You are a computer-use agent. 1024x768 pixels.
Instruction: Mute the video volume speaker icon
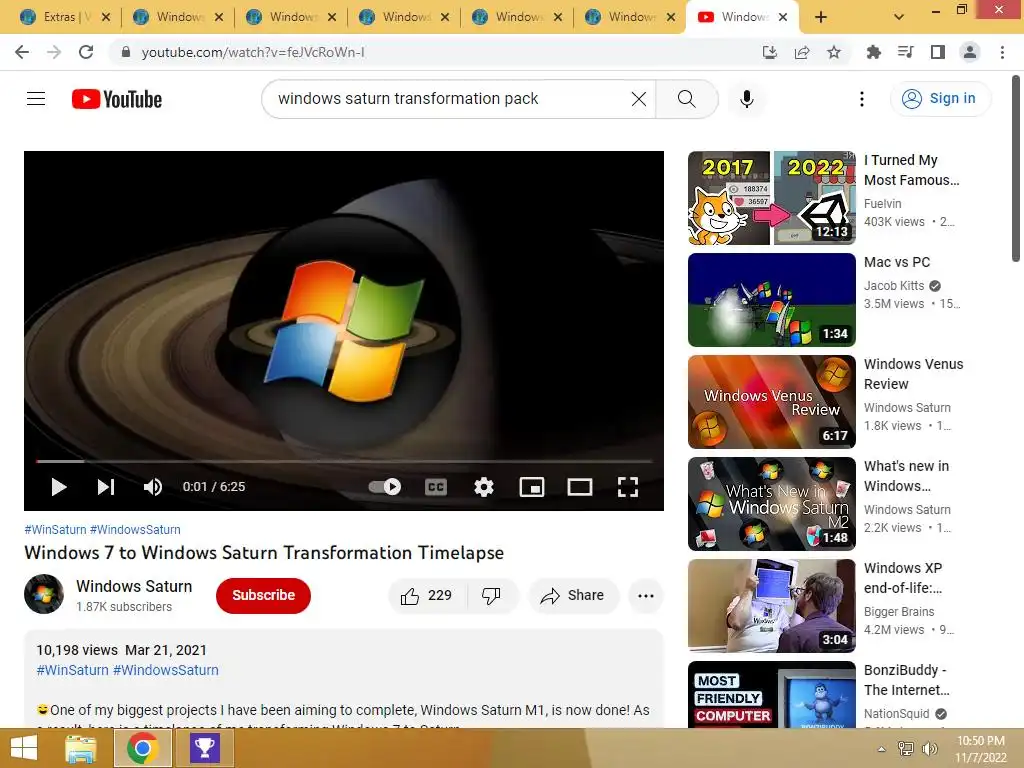tap(153, 487)
